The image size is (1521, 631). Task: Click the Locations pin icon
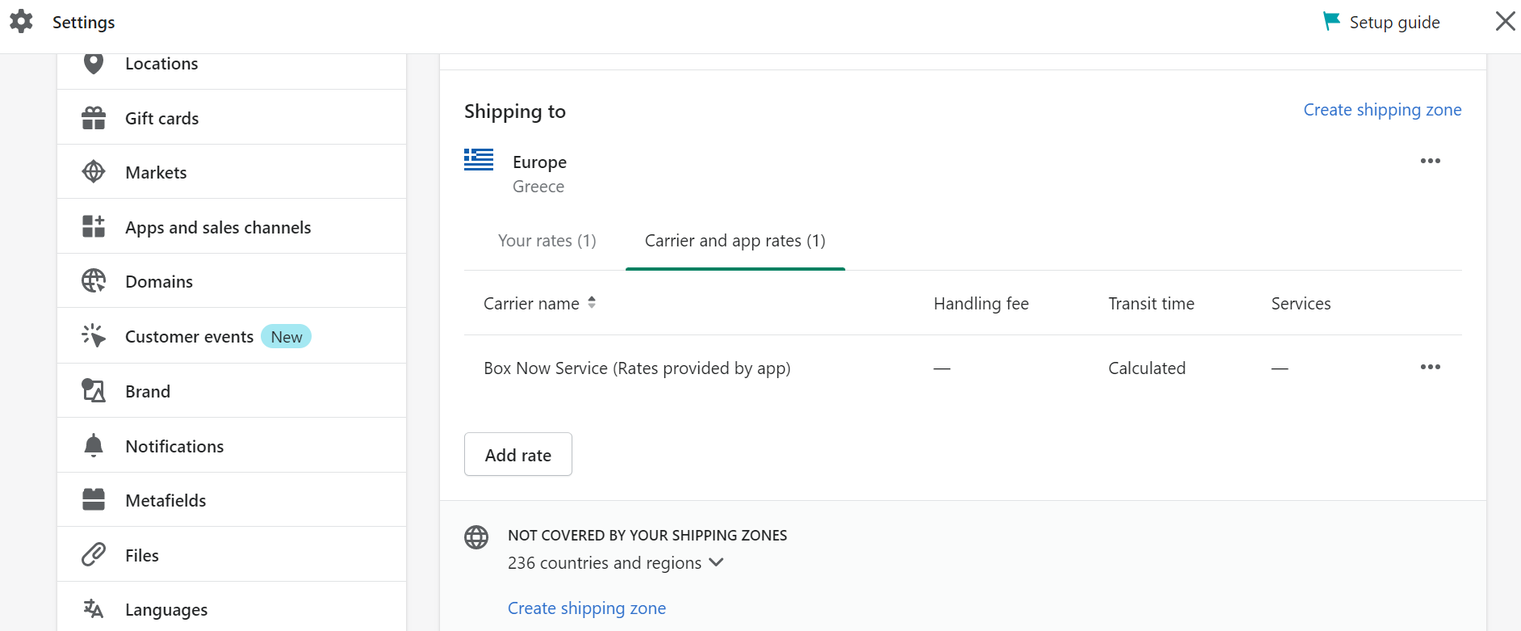pos(93,63)
